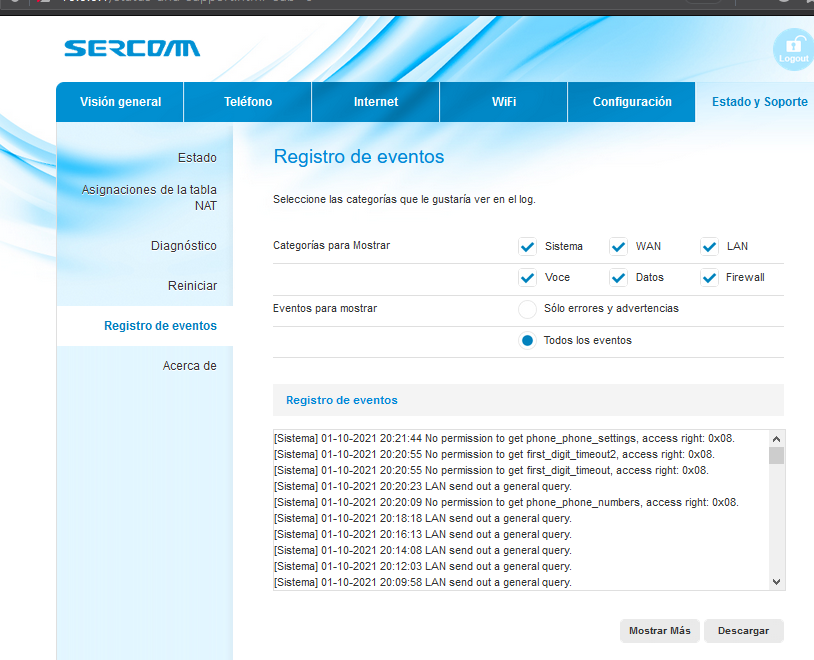
Task: Click the Sercomm logo
Action: click(131, 47)
